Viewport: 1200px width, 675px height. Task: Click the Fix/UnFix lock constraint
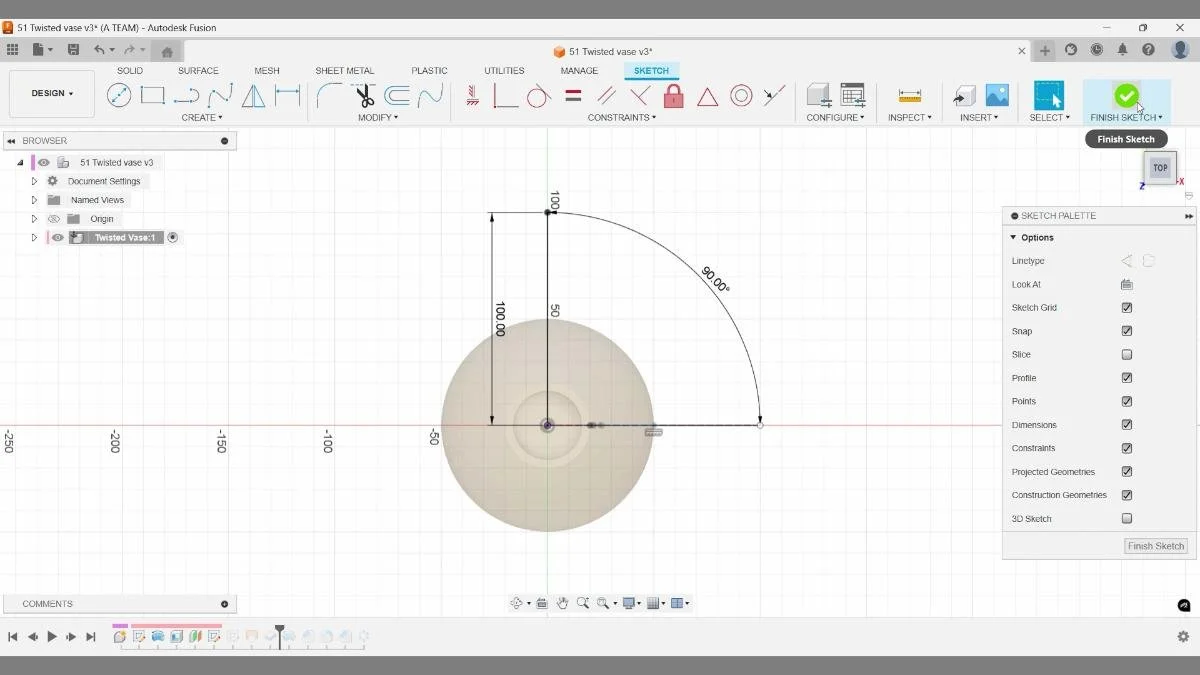(673, 94)
